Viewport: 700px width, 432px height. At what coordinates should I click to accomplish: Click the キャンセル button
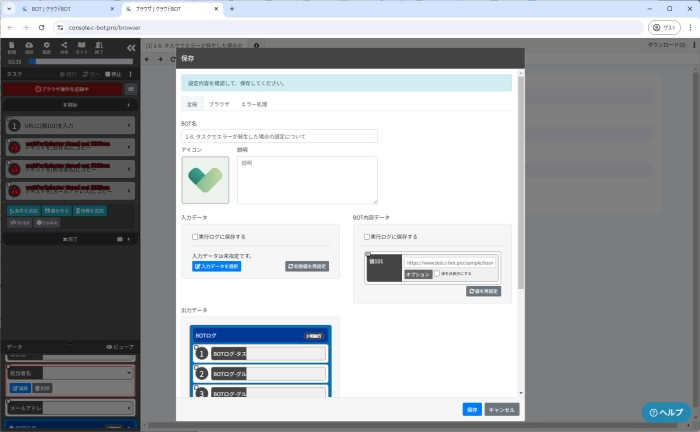[502, 409]
